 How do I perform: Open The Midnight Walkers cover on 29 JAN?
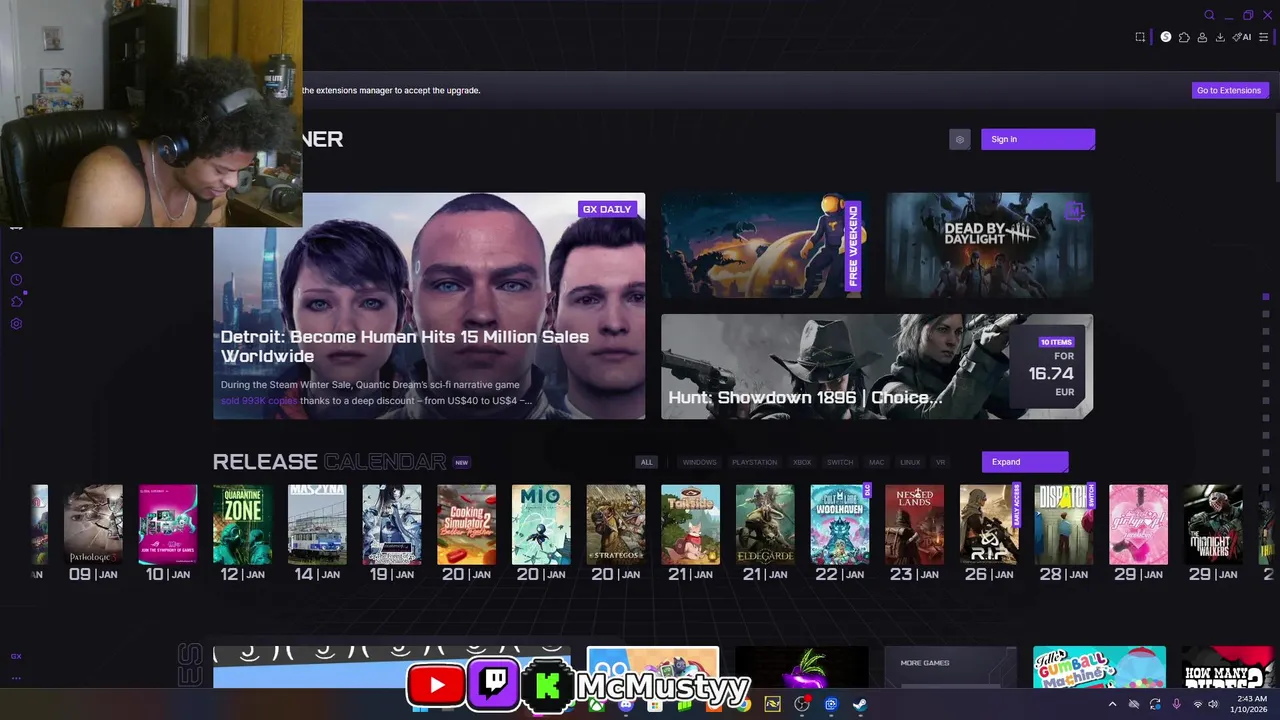(1213, 524)
